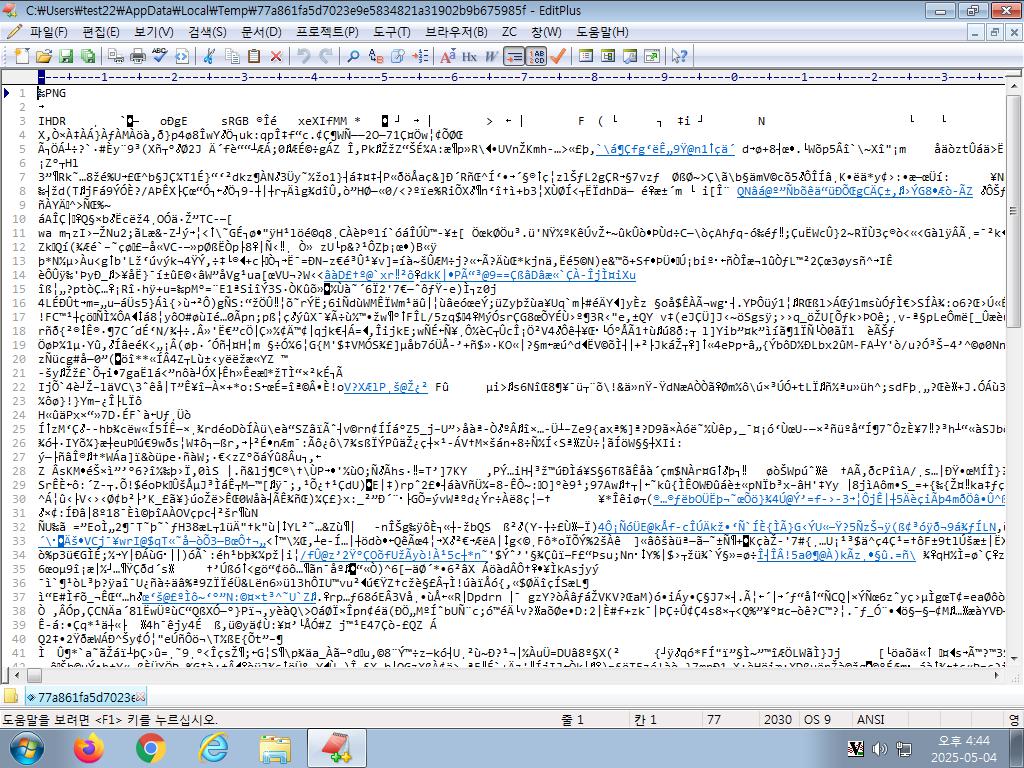This screenshot has width=1024, height=768.
Task: Click the View in Browser icon
Action: coord(182,56)
